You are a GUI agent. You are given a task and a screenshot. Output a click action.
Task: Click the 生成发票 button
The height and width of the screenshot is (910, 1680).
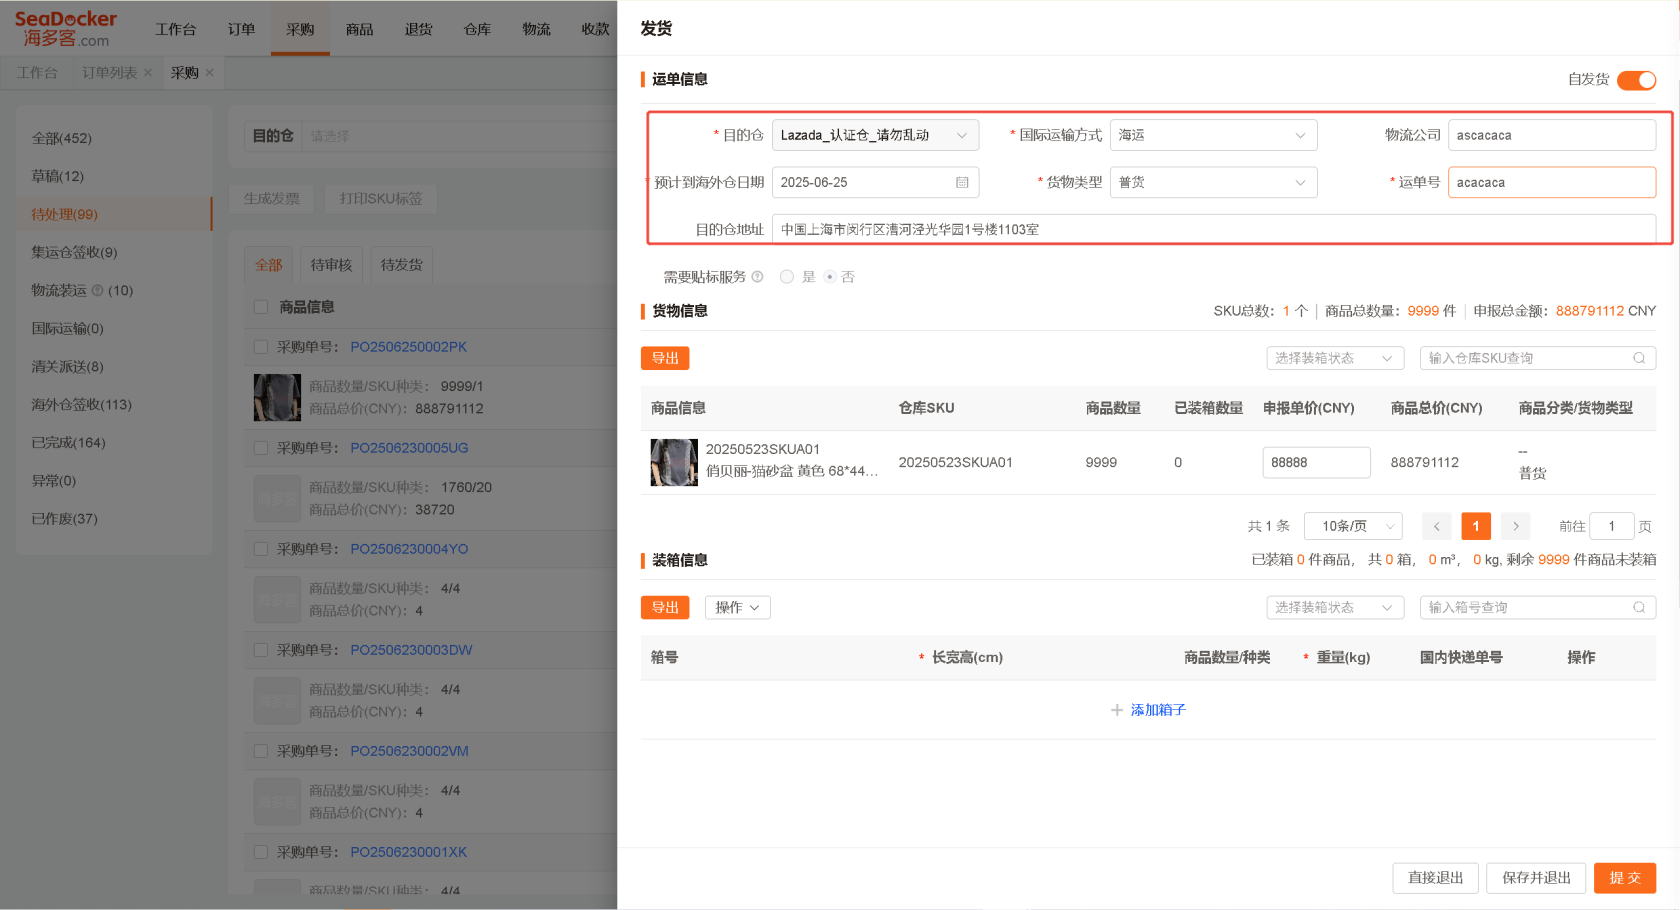click(272, 198)
